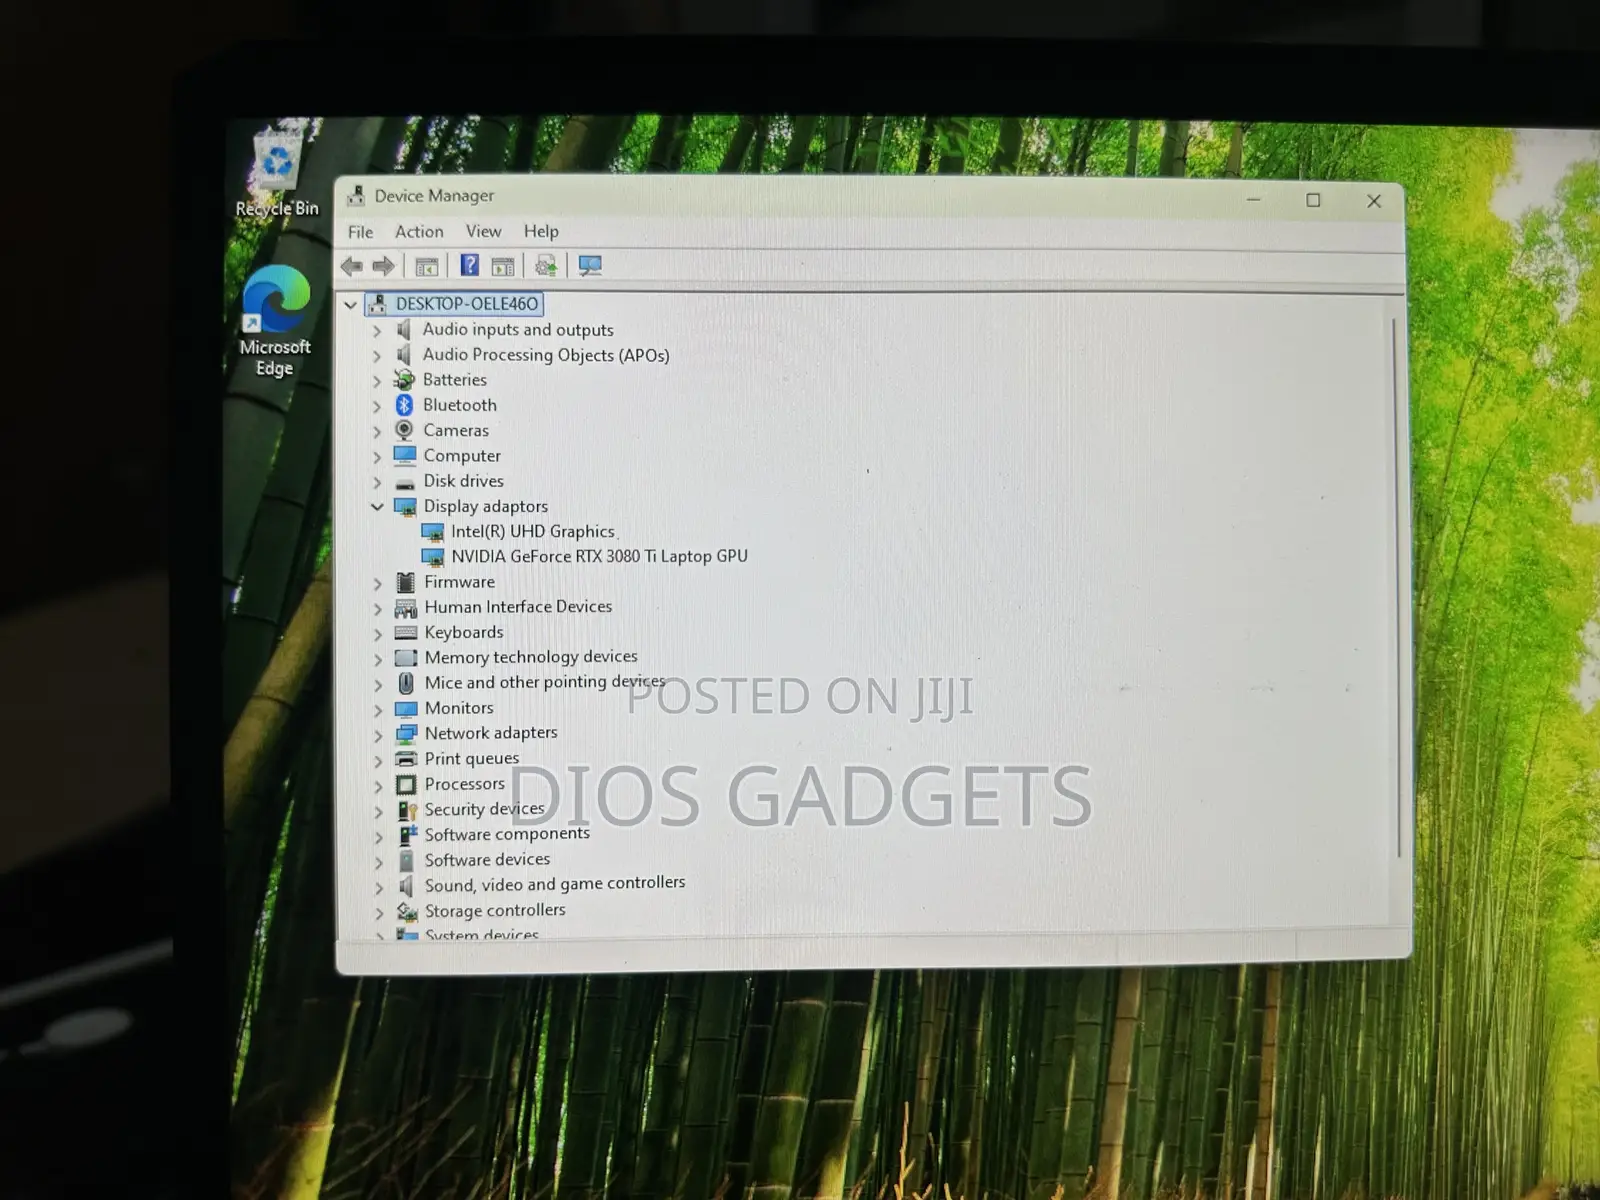Click the Batteries category icon

coord(404,380)
